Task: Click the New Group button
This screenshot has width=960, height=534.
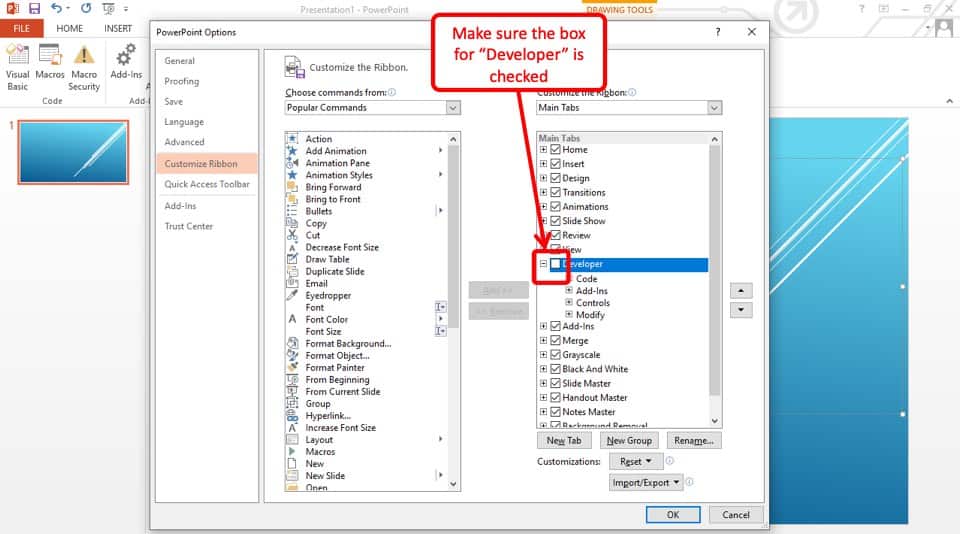Action: (629, 440)
